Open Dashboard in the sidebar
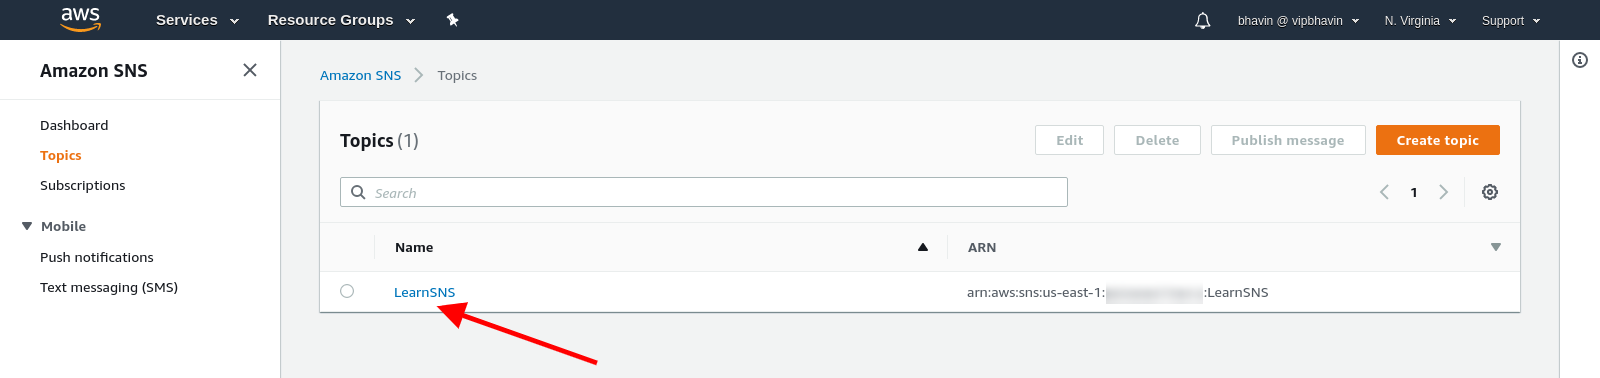The height and width of the screenshot is (378, 1600). tap(74, 125)
